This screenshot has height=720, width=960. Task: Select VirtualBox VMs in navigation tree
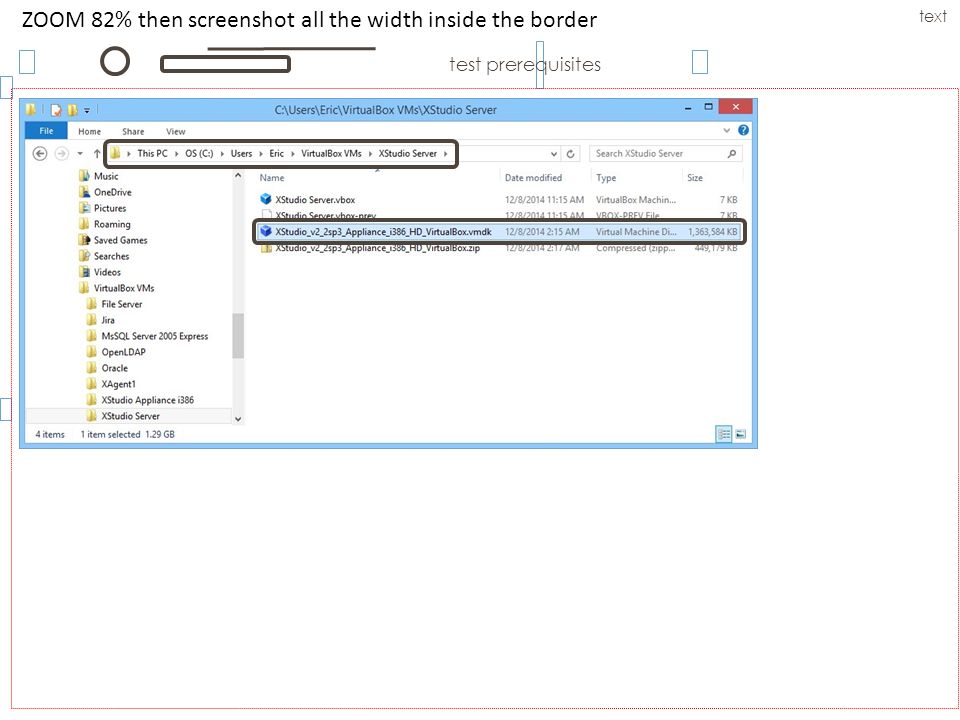[x=124, y=288]
